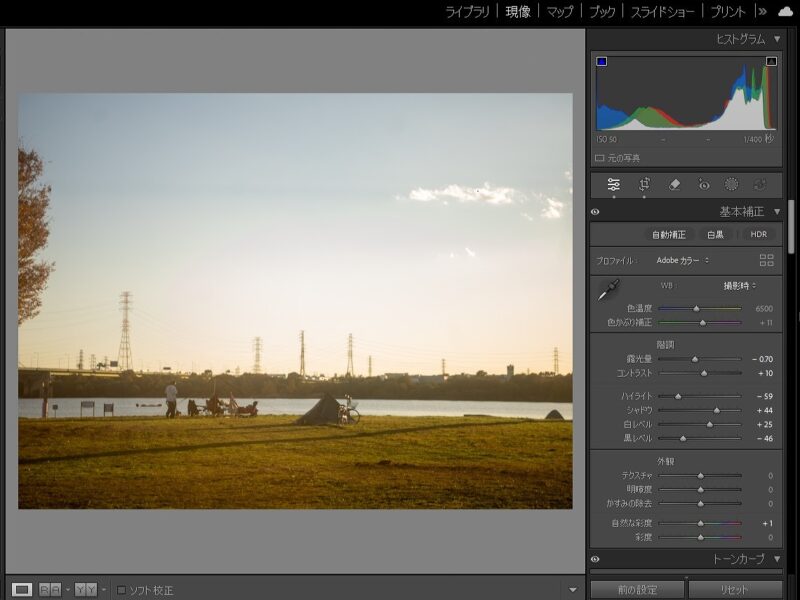
Task: Select the Red Eye correction tool
Action: 703,185
